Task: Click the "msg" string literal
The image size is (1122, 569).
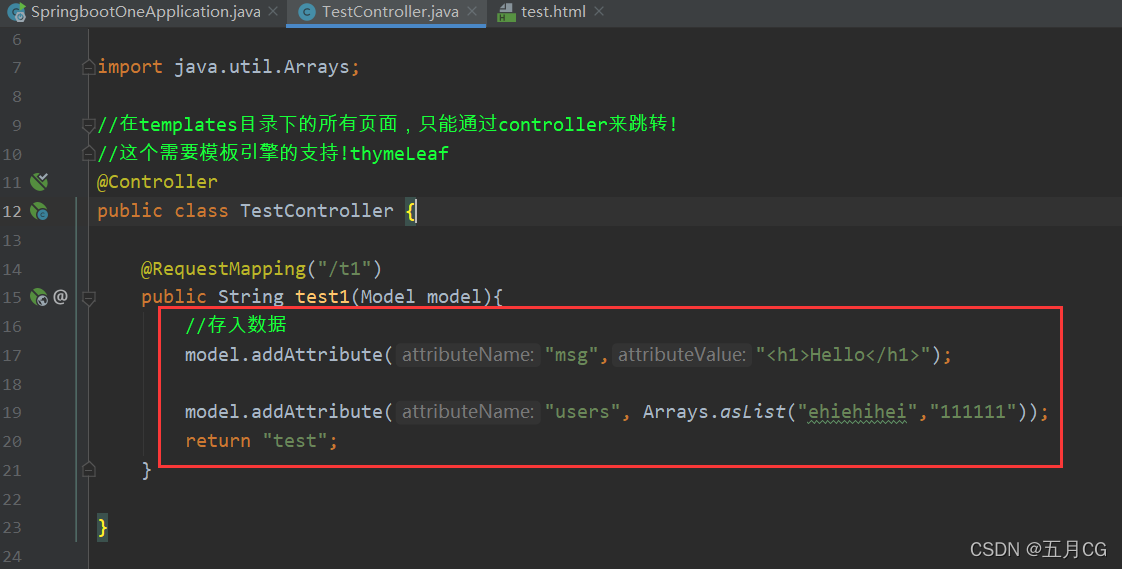Action: coord(571,354)
